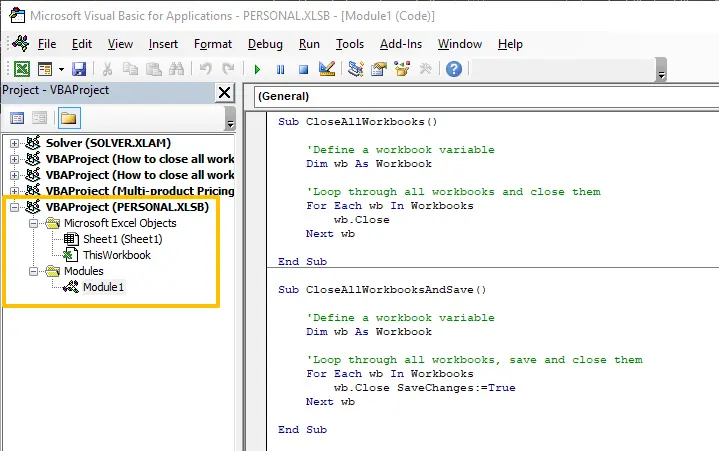Click the Break (pause) toolbar icon
The image size is (719, 451).
[280, 69]
